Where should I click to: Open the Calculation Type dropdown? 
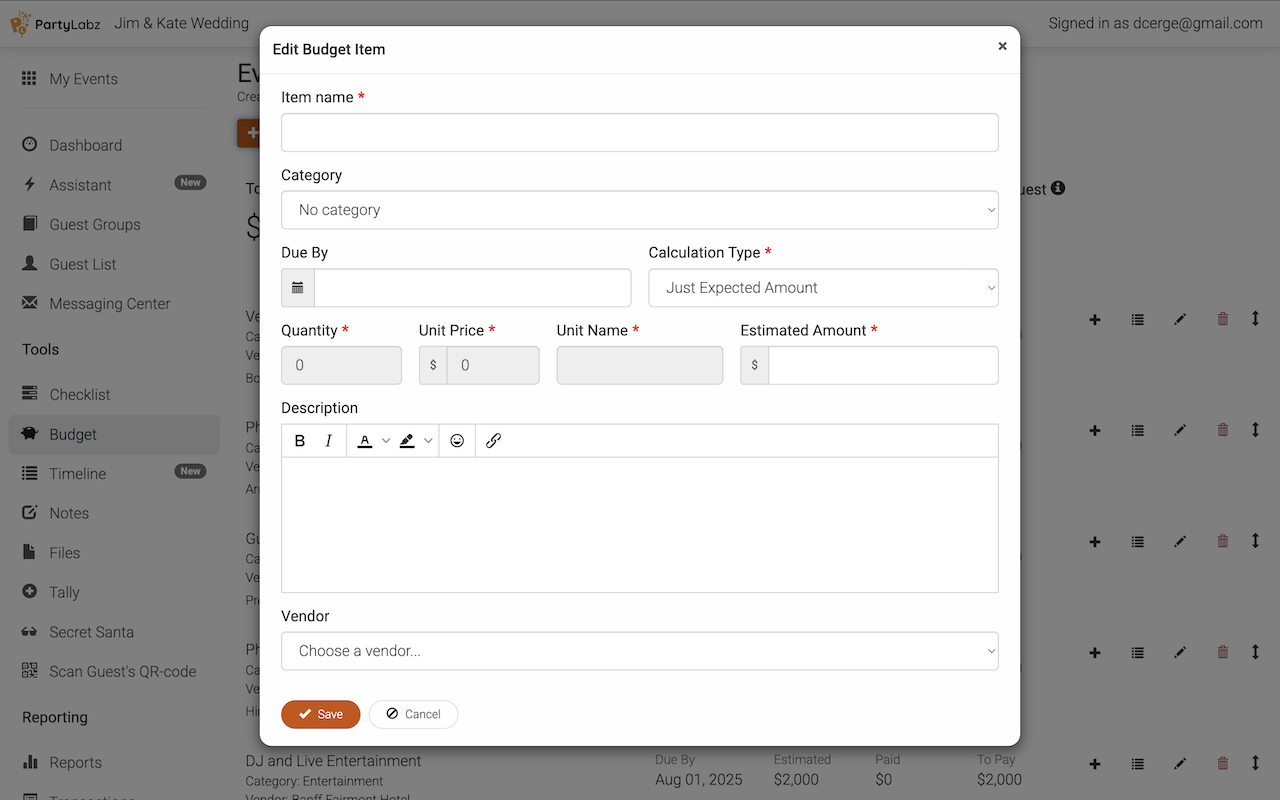[823, 288]
